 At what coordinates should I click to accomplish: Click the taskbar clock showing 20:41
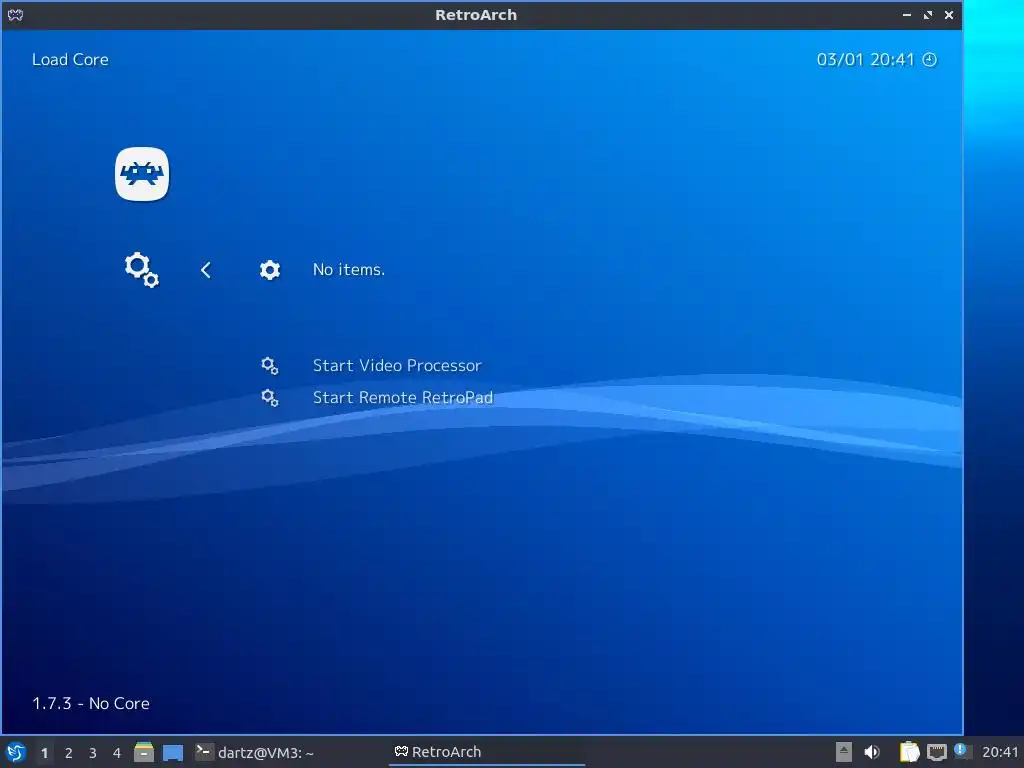pos(1000,752)
